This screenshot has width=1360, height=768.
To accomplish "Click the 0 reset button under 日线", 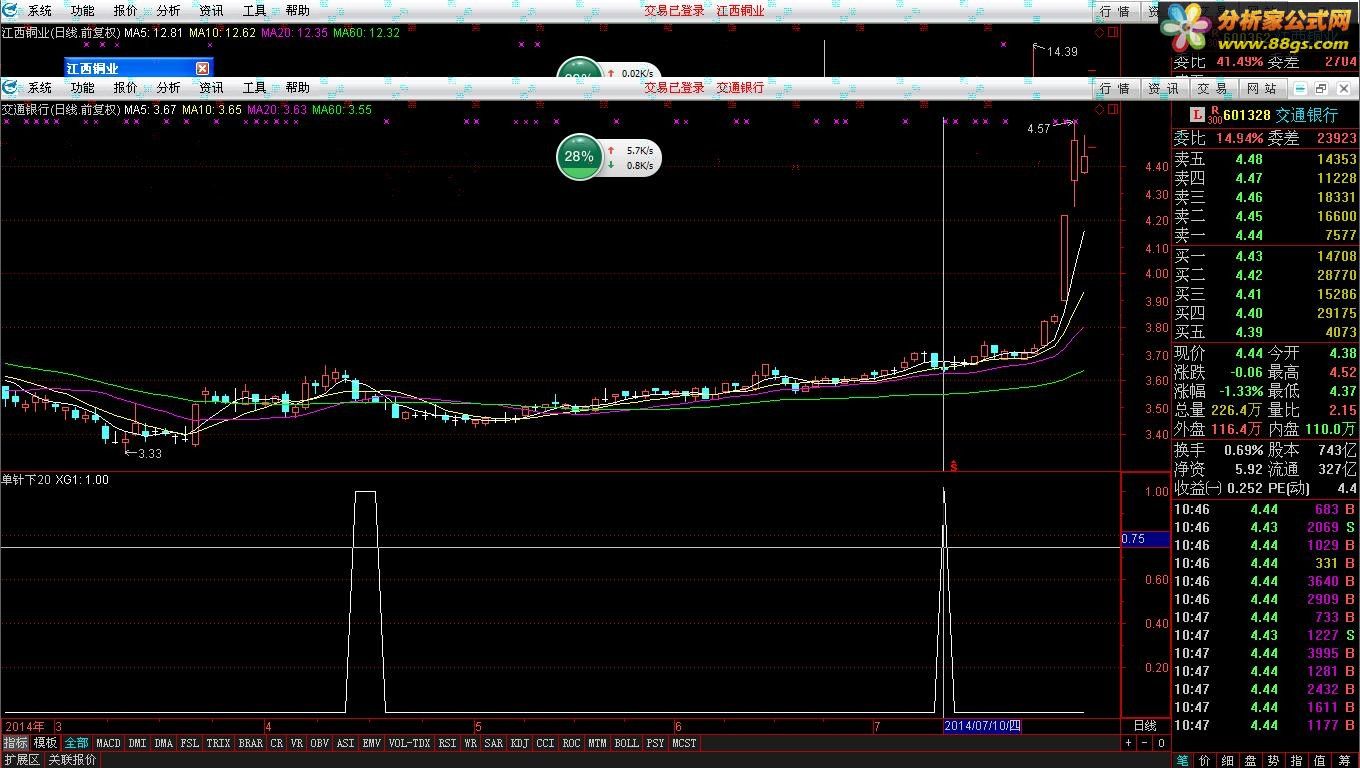I will [1161, 743].
